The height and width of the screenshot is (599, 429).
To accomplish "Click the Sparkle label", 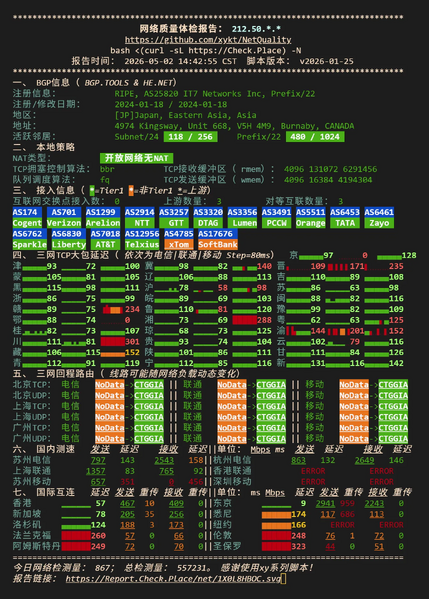I will coord(30,244).
